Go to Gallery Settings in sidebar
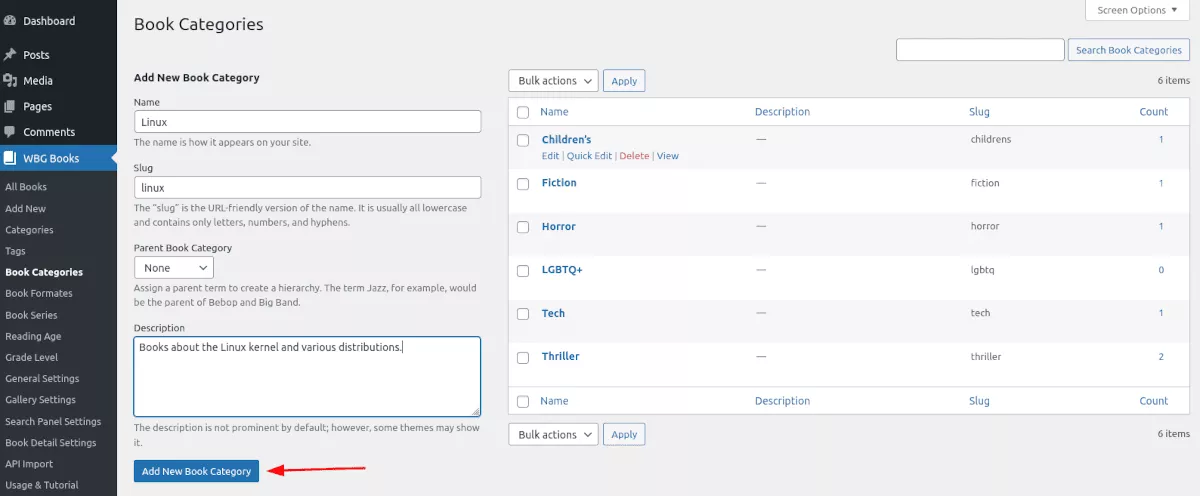Screen dimensions: 1200x496 (x=40, y=400)
